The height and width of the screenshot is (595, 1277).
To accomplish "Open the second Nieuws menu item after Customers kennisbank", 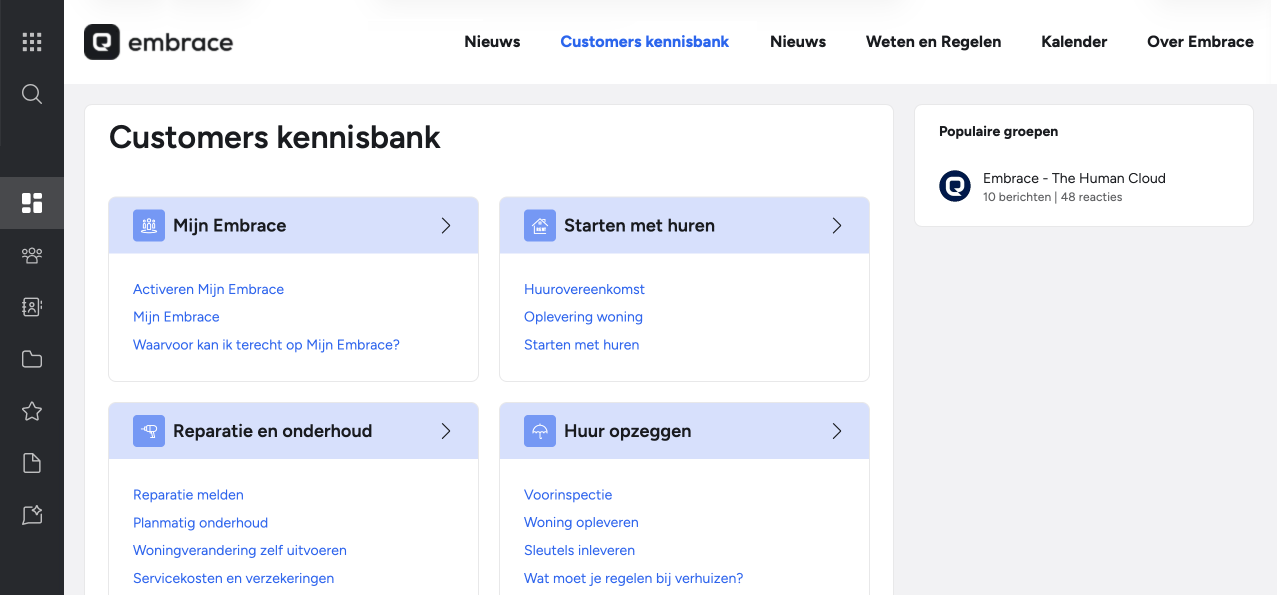I will tap(798, 42).
